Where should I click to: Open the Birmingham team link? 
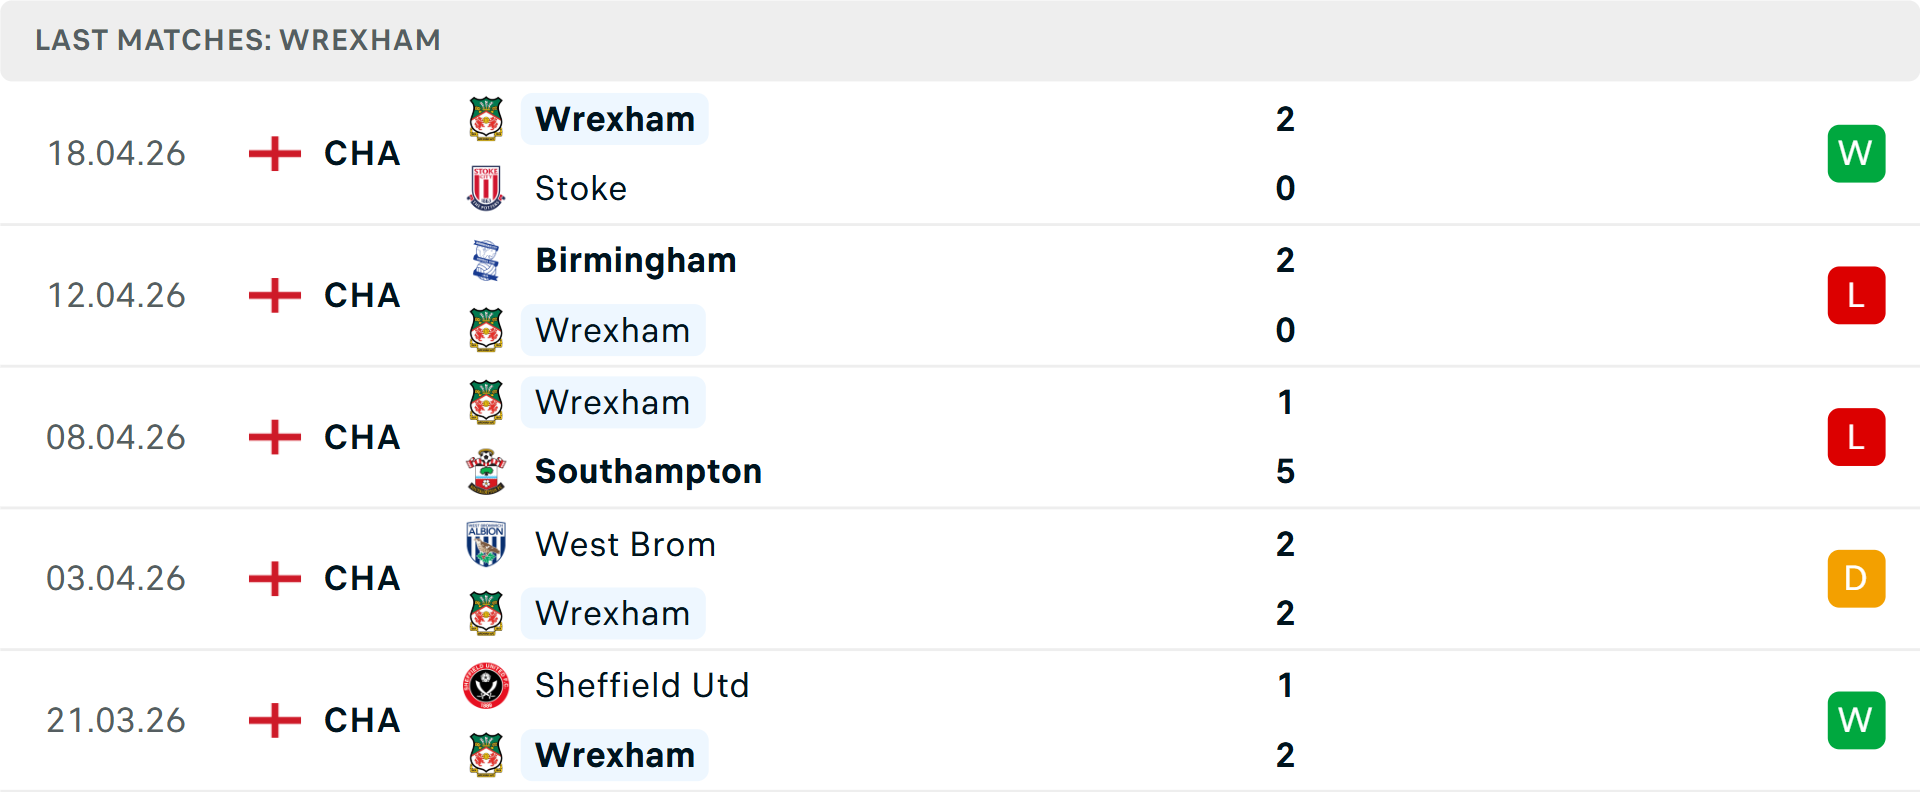[636, 260]
